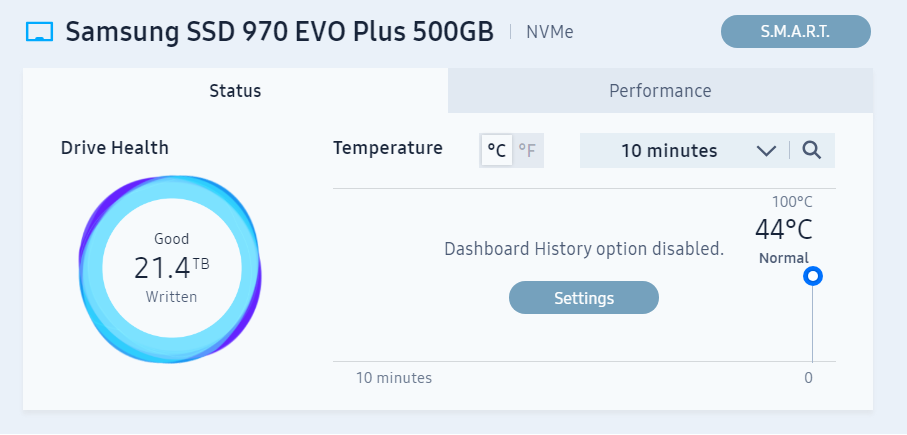
Task: Click the magnifier icon next to the time range
Action: pos(812,150)
